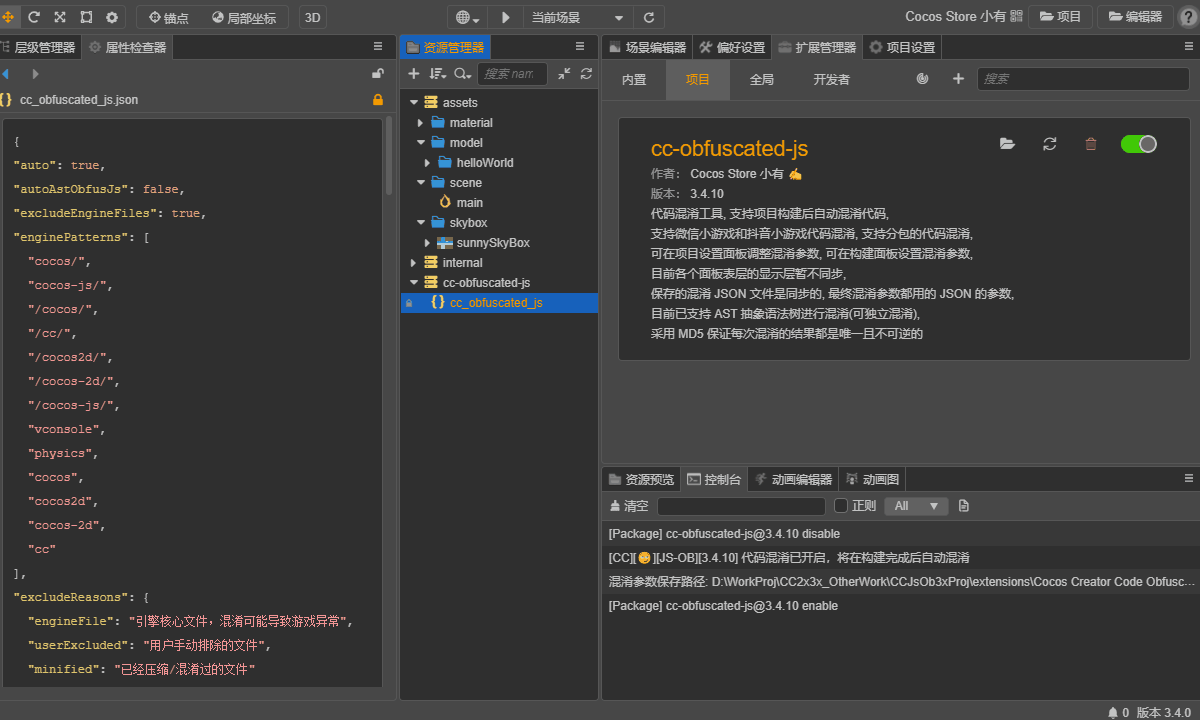Toggle the 局部坐标 local coordinate button
Image resolution: width=1200 pixels, height=720 pixels.
point(244,17)
